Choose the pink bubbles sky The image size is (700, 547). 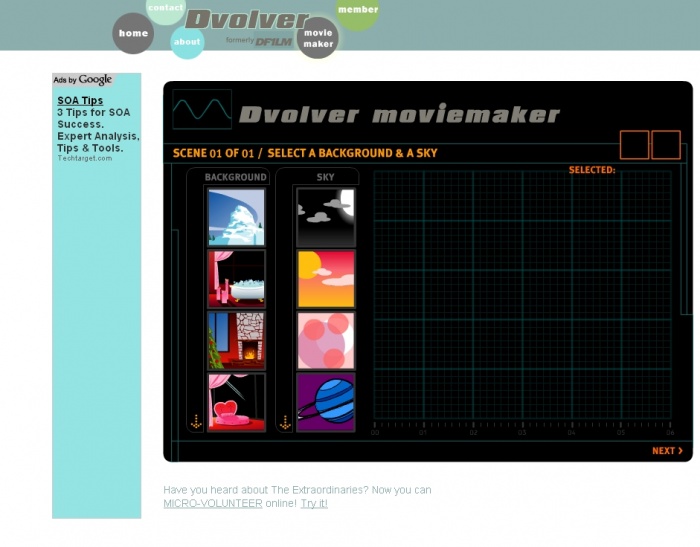click(326, 341)
